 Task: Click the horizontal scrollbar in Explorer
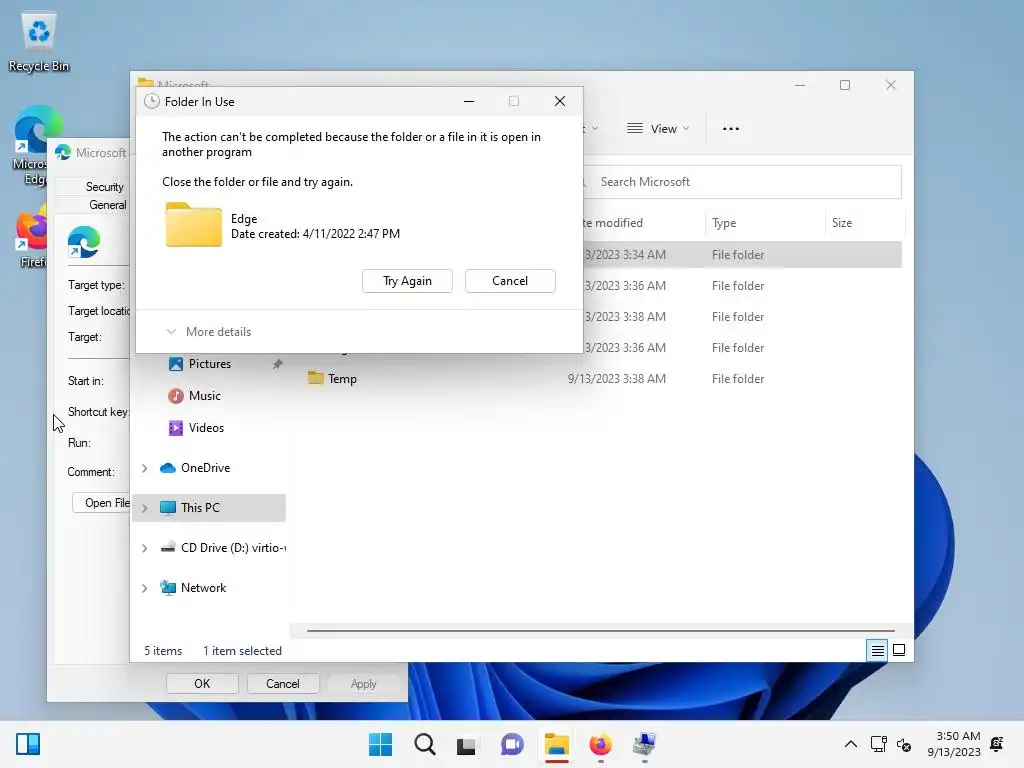600,630
